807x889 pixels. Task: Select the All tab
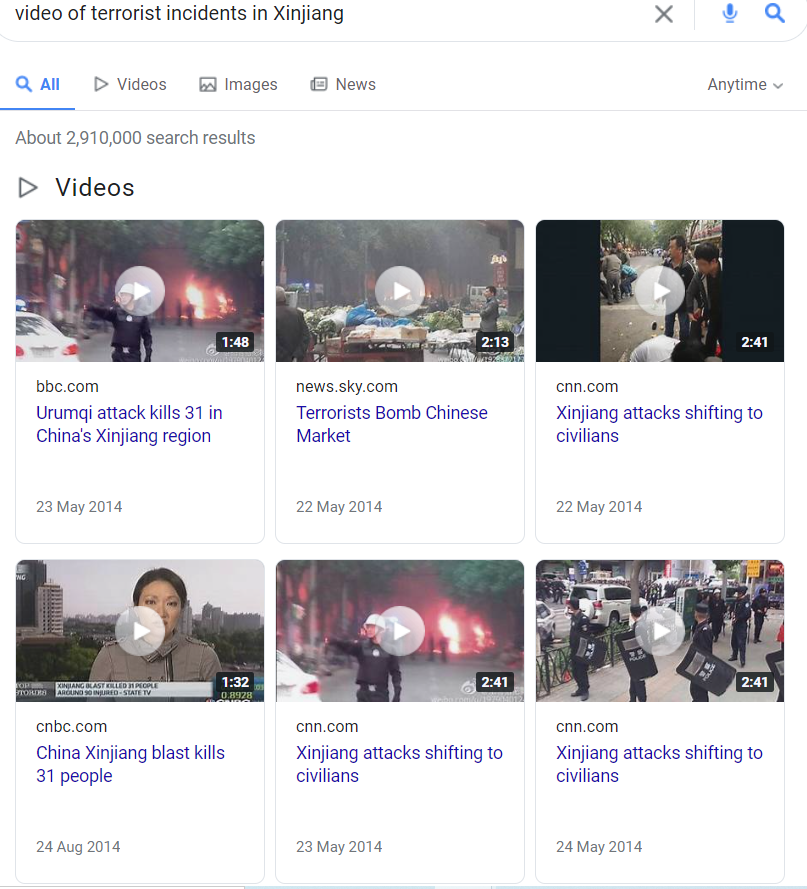click(38, 84)
